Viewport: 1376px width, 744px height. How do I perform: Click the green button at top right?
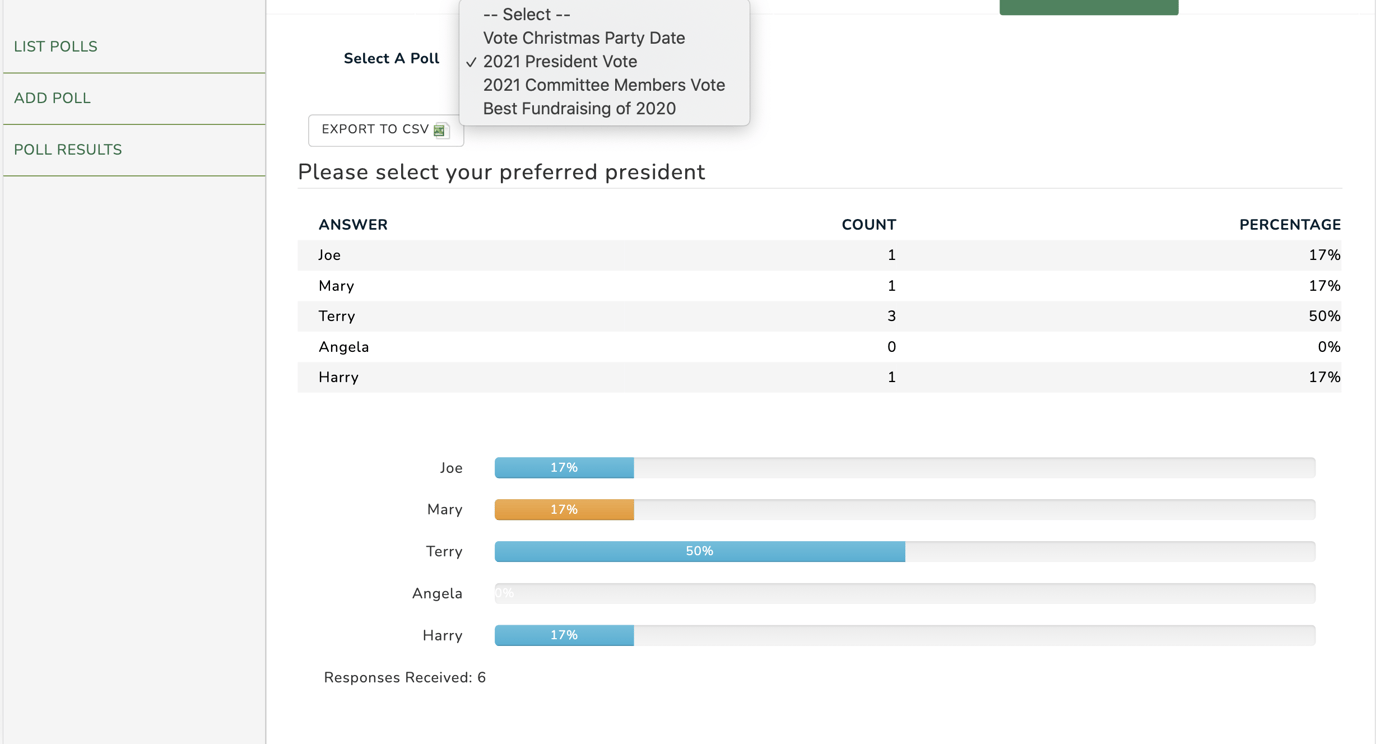coord(1088,6)
